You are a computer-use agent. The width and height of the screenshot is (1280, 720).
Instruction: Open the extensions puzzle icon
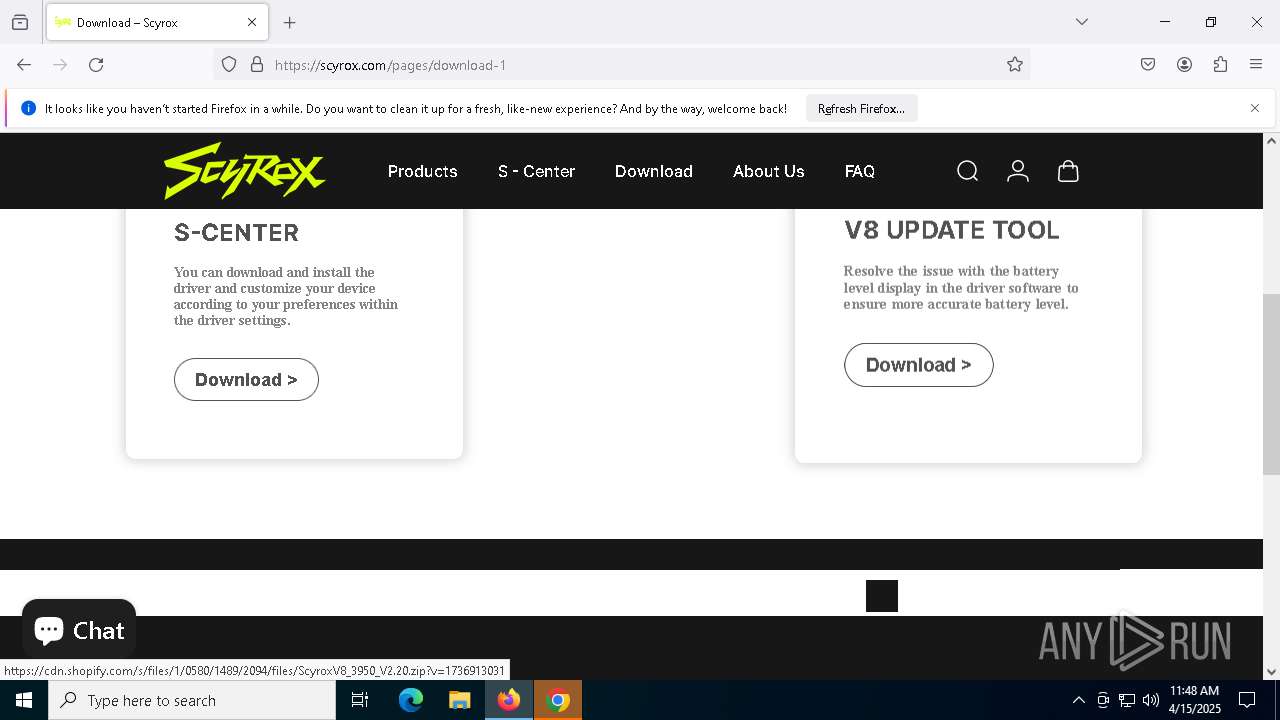click(x=1220, y=65)
